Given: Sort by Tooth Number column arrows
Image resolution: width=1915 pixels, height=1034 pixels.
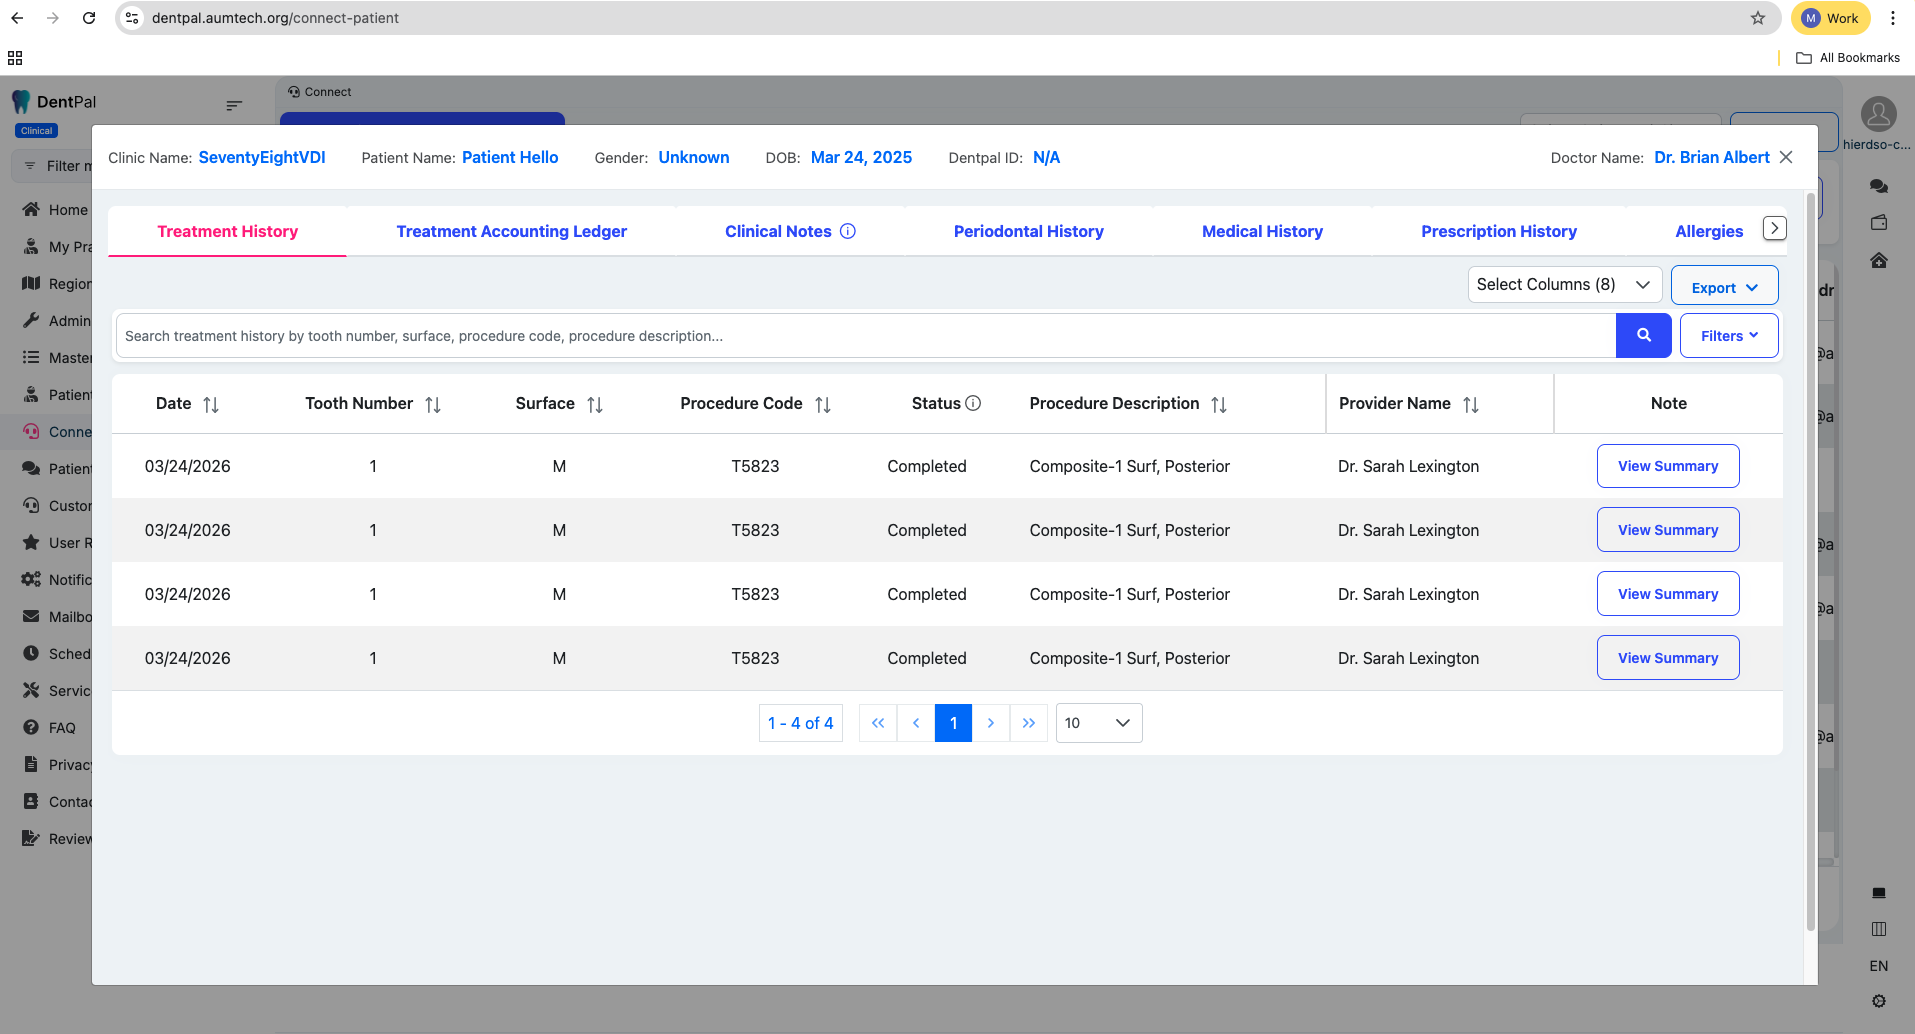Looking at the screenshot, I should point(433,404).
